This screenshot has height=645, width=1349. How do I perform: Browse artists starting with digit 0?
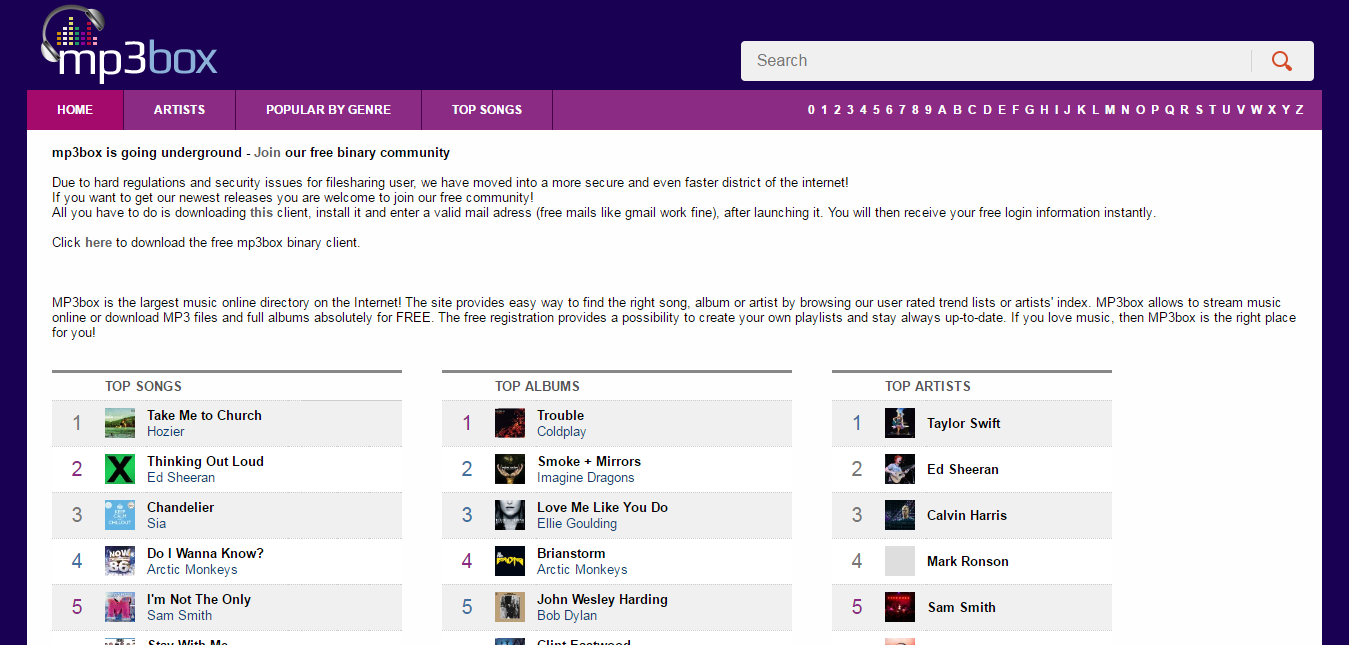point(812,110)
